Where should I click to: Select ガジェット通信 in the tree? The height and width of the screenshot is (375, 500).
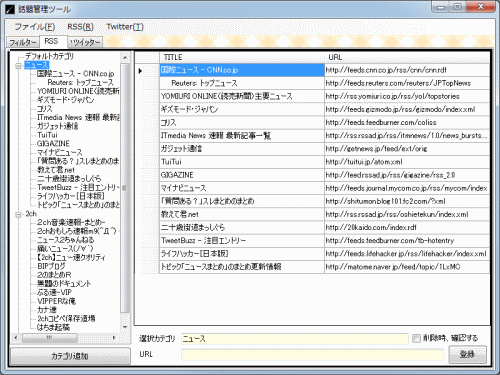click(57, 126)
